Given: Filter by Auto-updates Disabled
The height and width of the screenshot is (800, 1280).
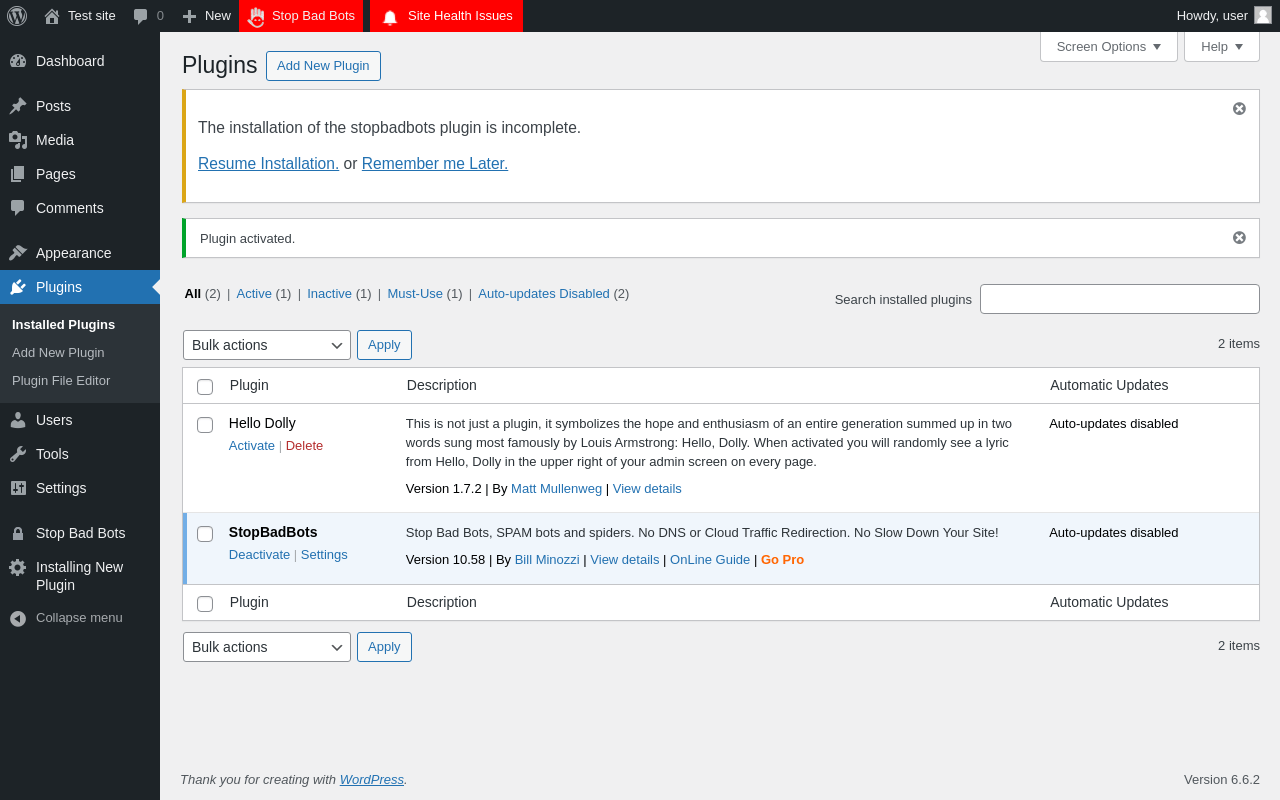Looking at the screenshot, I should click(x=544, y=293).
